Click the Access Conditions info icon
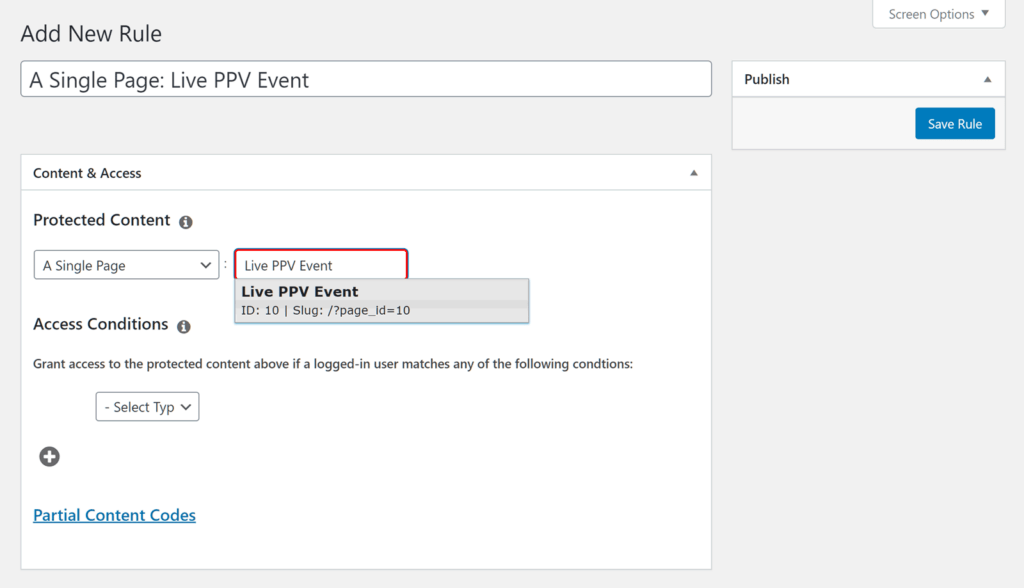Screen dimensions: 1024x588 click(184, 326)
